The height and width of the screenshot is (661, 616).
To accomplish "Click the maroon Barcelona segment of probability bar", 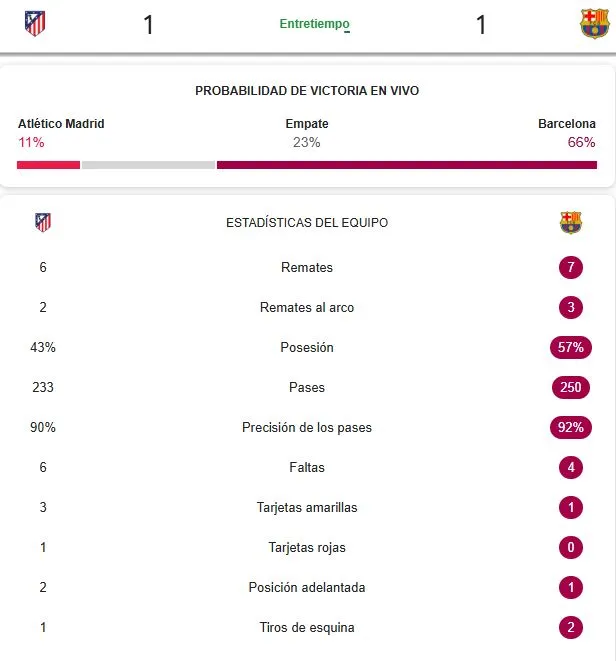I will click(406, 165).
